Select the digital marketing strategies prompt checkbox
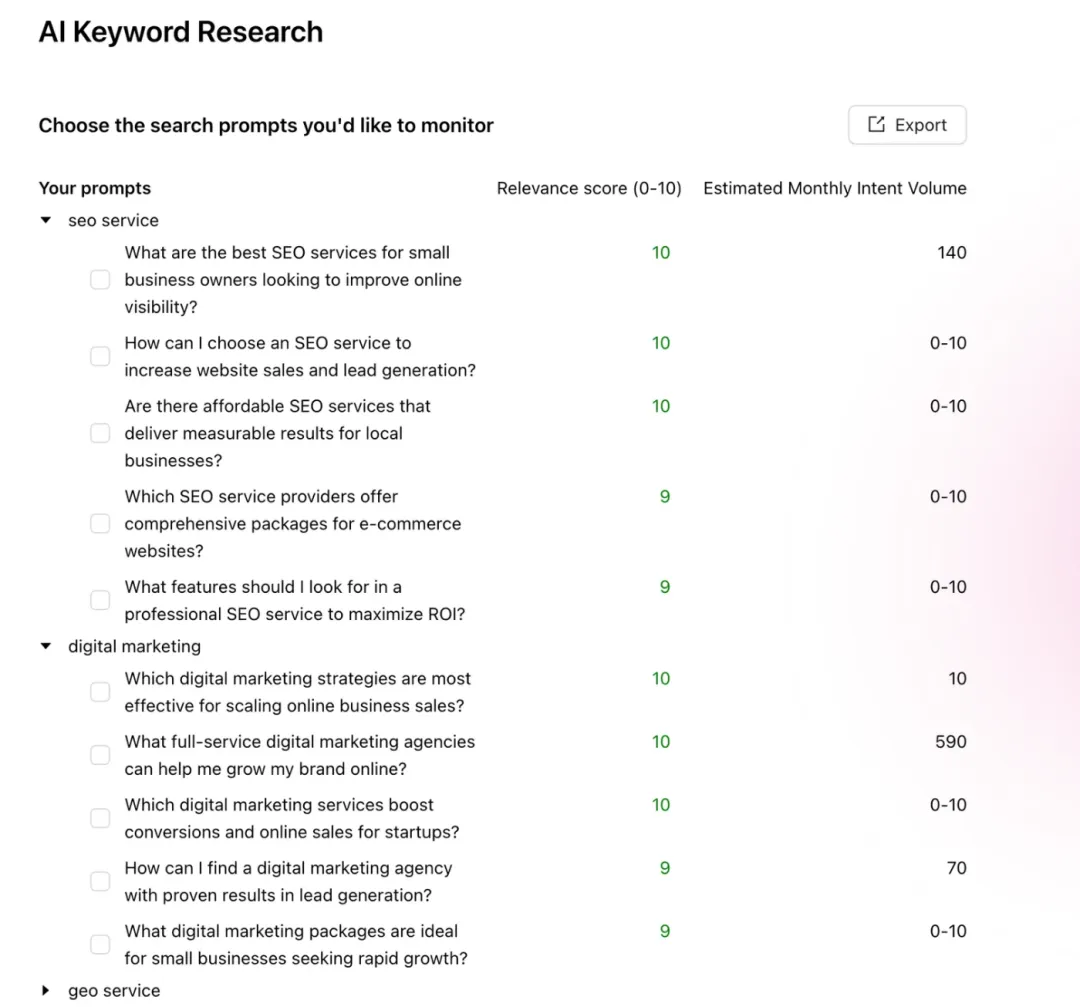 point(100,692)
